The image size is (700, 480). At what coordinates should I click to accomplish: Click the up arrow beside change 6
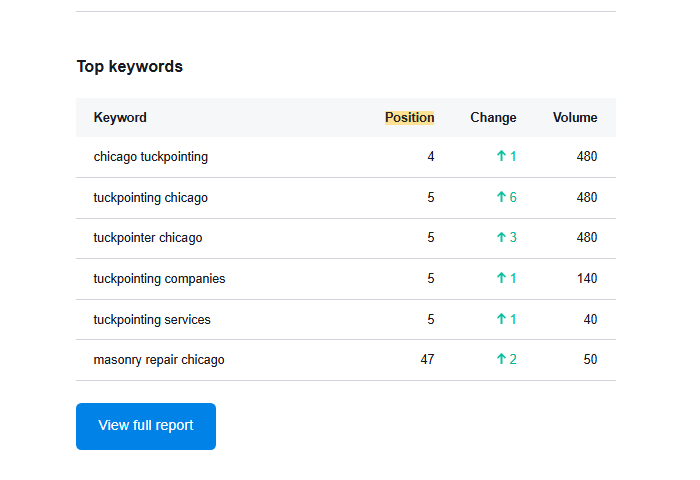(x=501, y=197)
